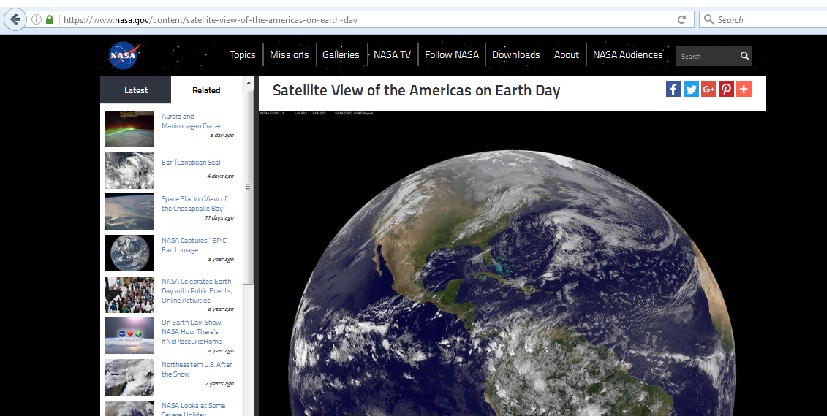This screenshot has width=827, height=418.
Task: Go to NASA home via logo
Action: click(x=124, y=55)
